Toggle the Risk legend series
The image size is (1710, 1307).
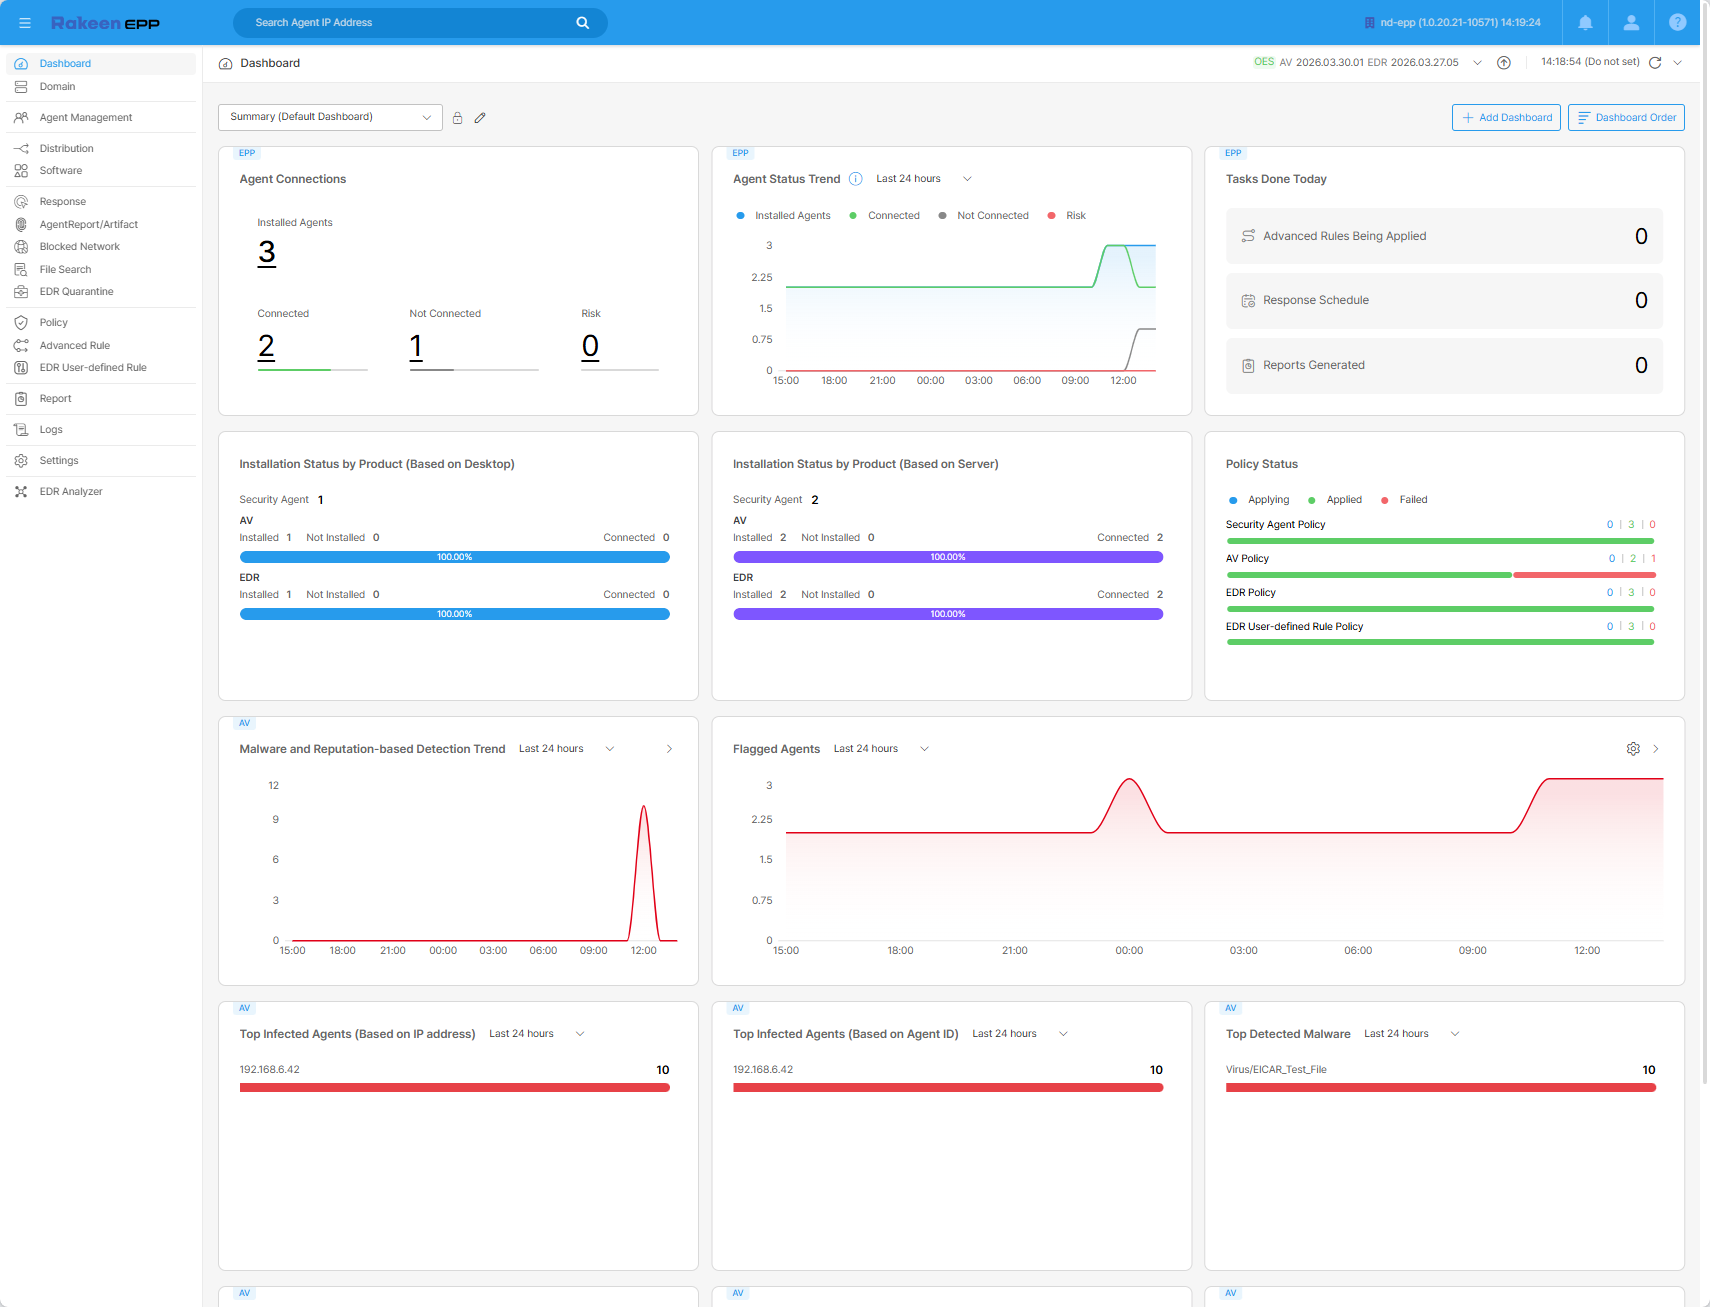1067,216
